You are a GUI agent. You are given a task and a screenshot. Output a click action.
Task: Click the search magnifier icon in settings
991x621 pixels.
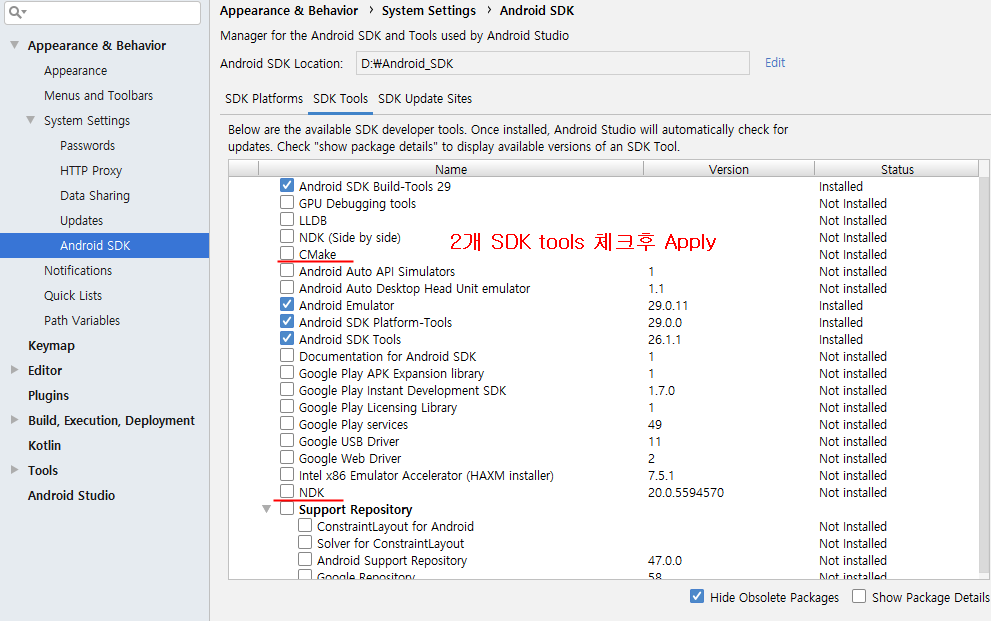[15, 12]
